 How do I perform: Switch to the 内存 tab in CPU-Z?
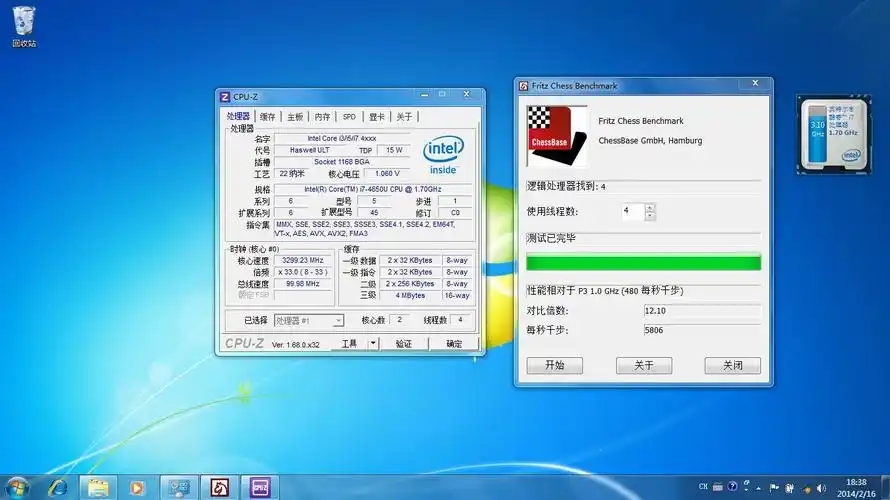tap(322, 117)
